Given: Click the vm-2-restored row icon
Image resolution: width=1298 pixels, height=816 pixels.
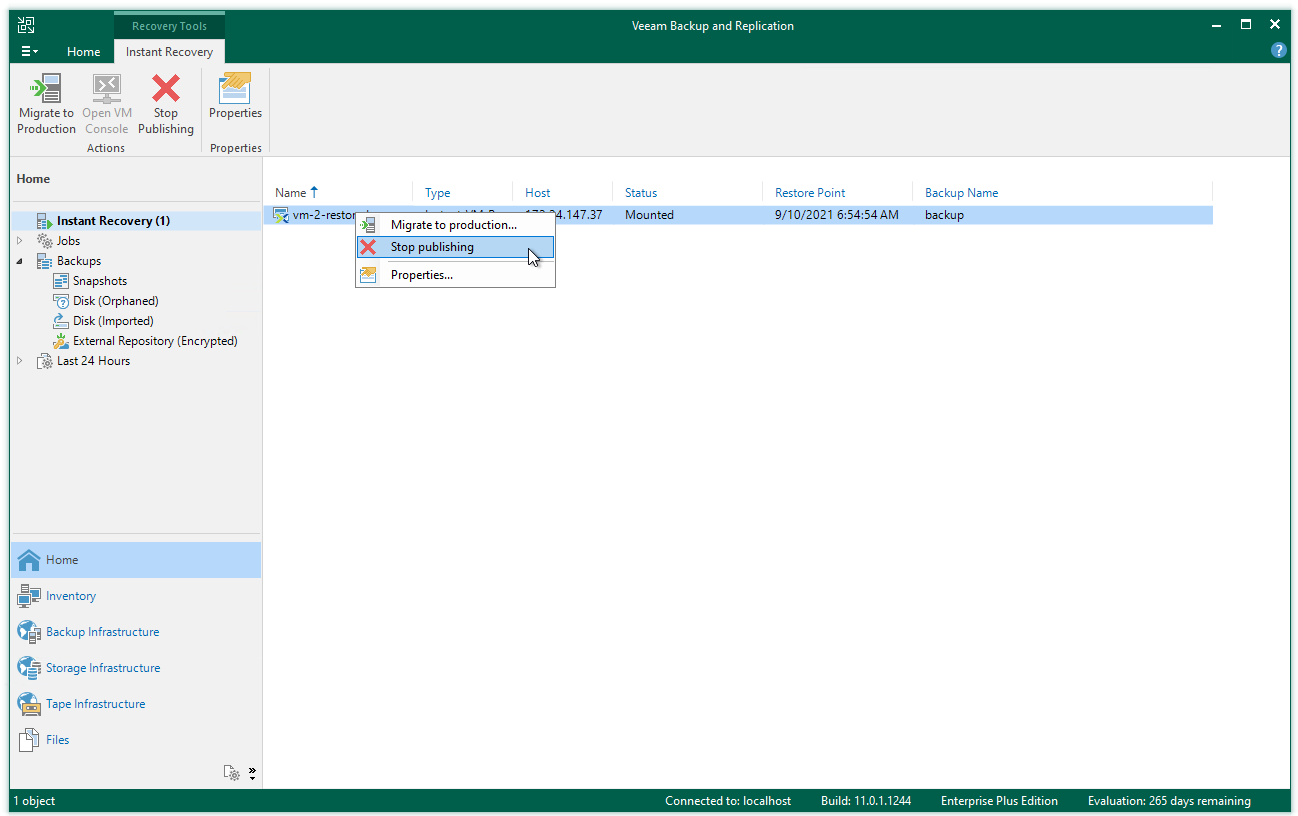Looking at the screenshot, I should pos(282,215).
